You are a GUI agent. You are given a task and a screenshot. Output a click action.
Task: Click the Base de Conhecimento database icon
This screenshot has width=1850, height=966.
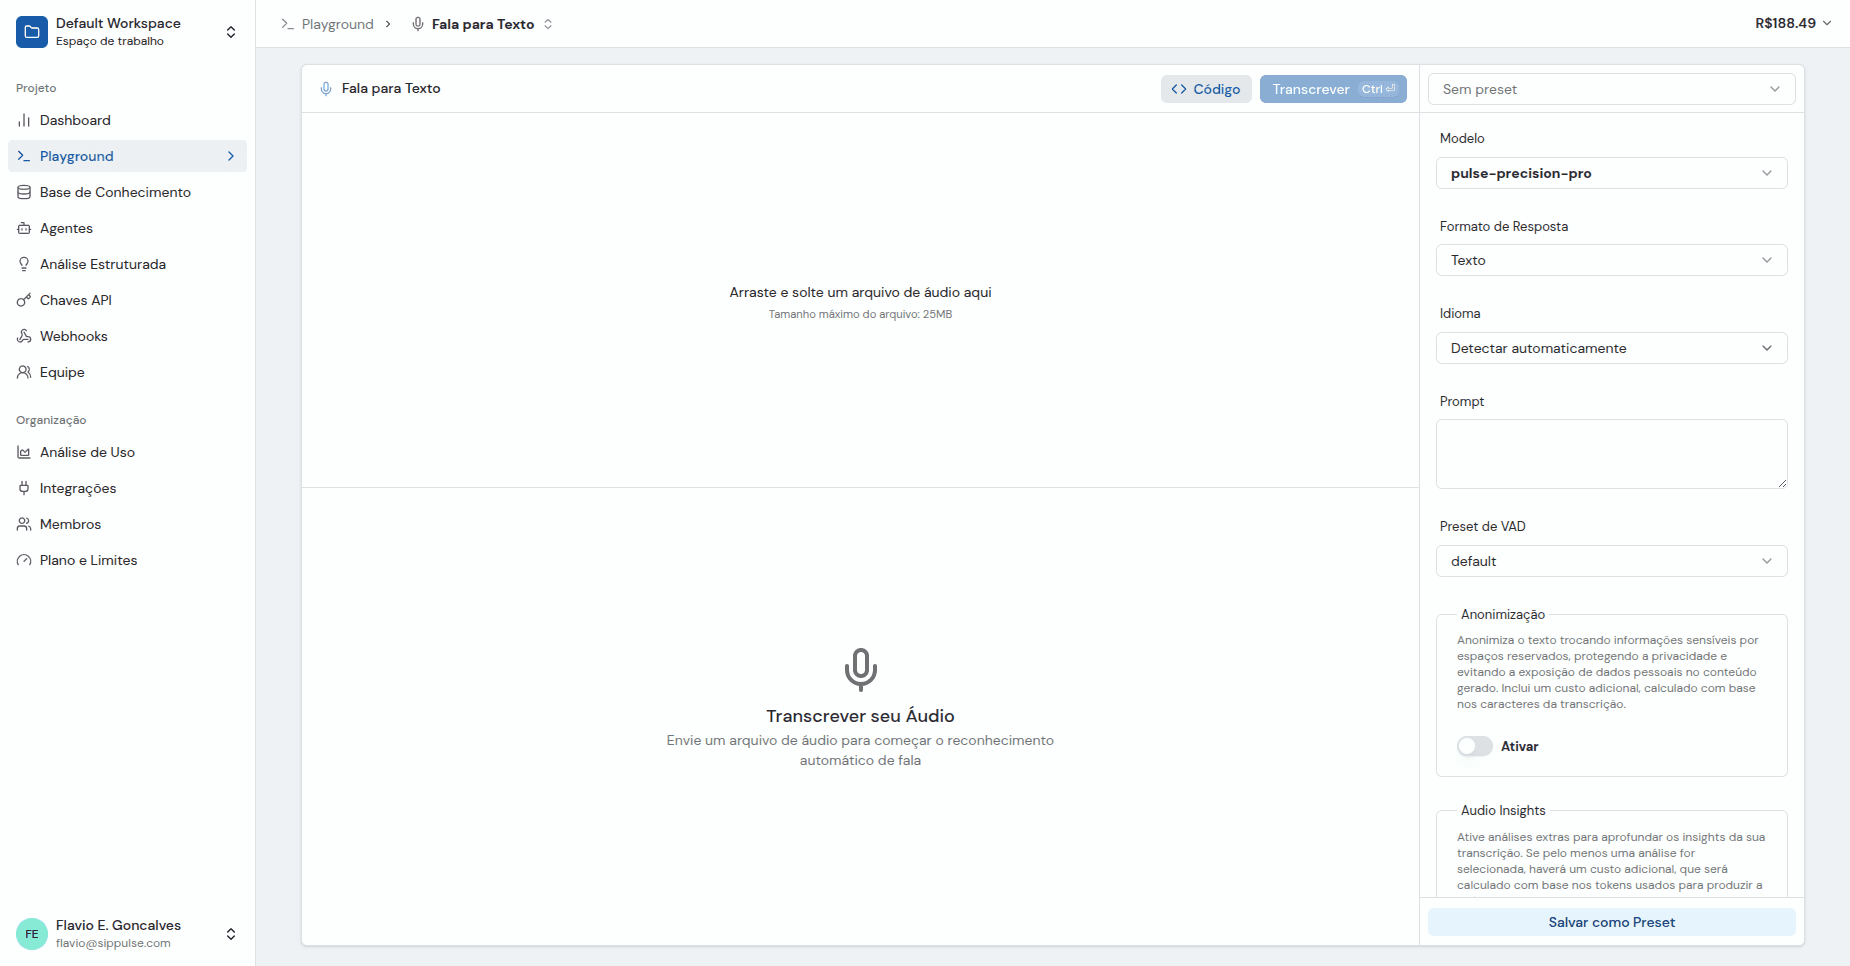(x=24, y=192)
